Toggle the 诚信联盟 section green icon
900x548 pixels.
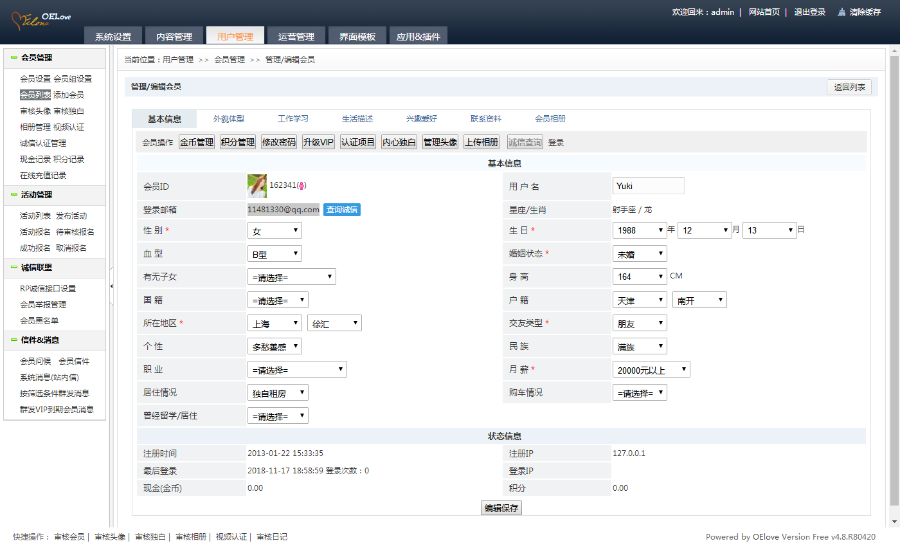pyautogui.click(x=11, y=267)
